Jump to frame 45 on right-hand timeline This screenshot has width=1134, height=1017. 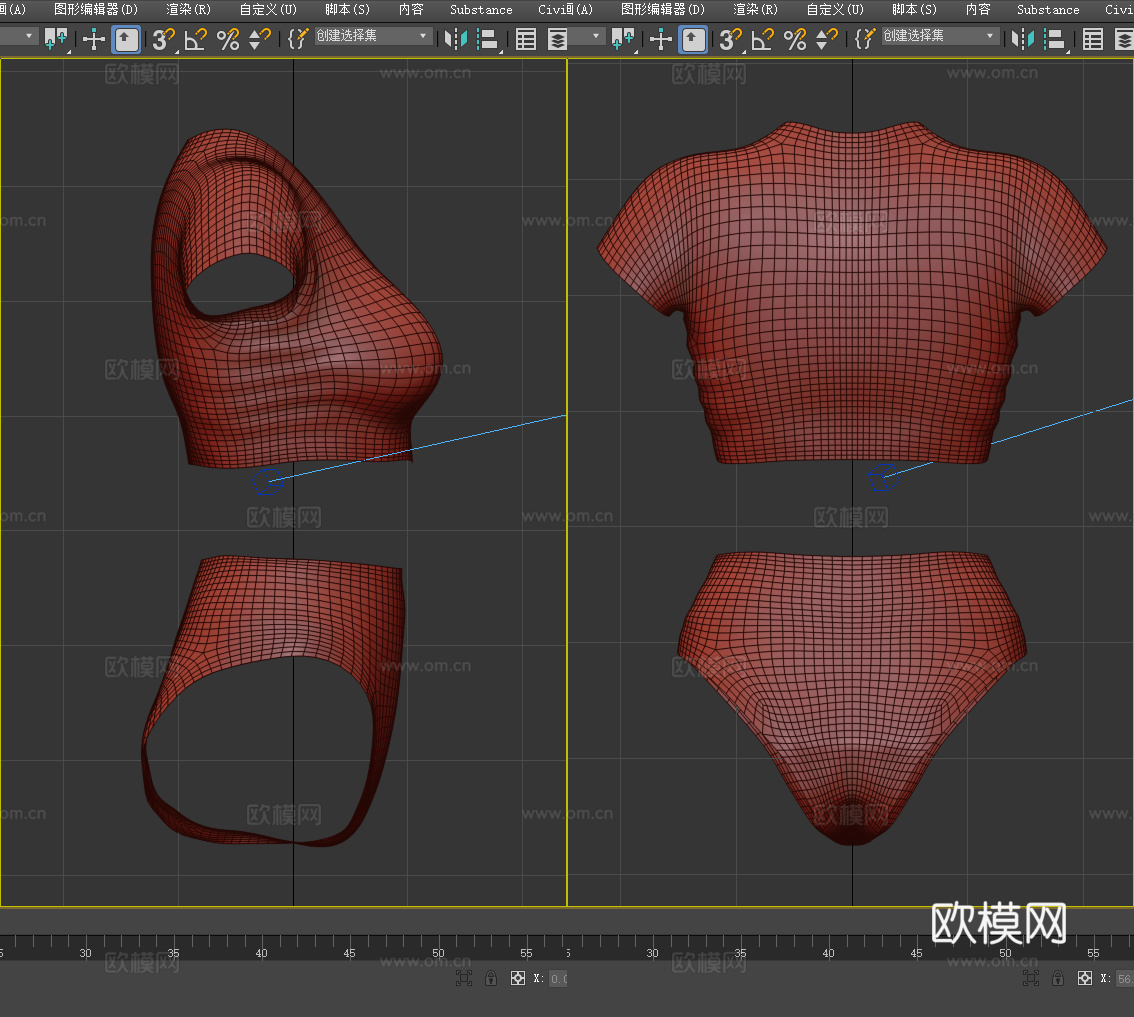(x=916, y=953)
